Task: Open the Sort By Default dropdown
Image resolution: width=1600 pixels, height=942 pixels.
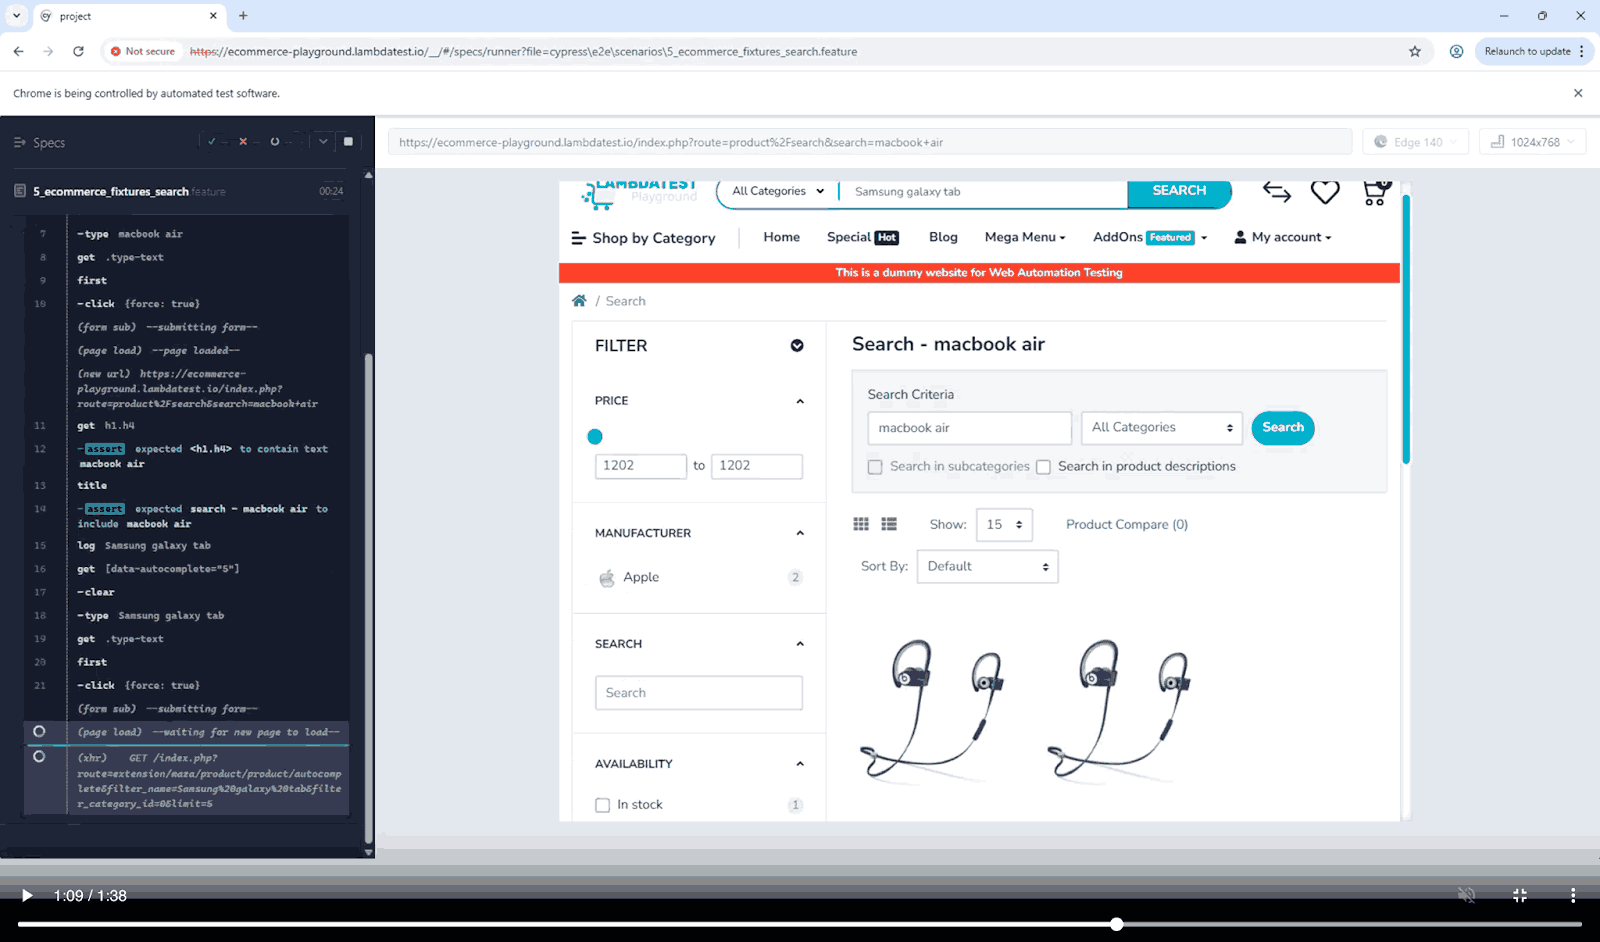Action: pyautogui.click(x=987, y=567)
